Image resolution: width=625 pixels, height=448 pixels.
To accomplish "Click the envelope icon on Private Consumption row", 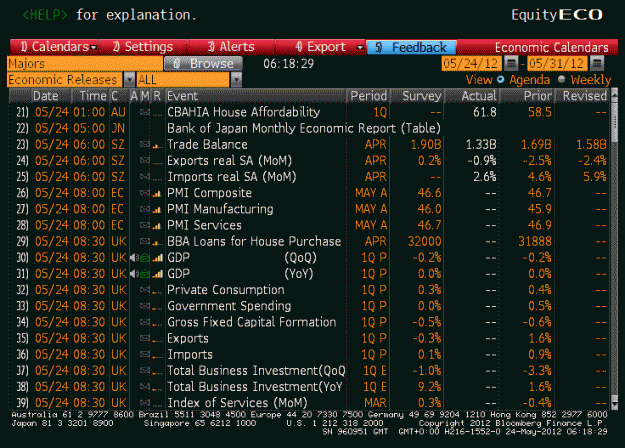I will [145, 290].
